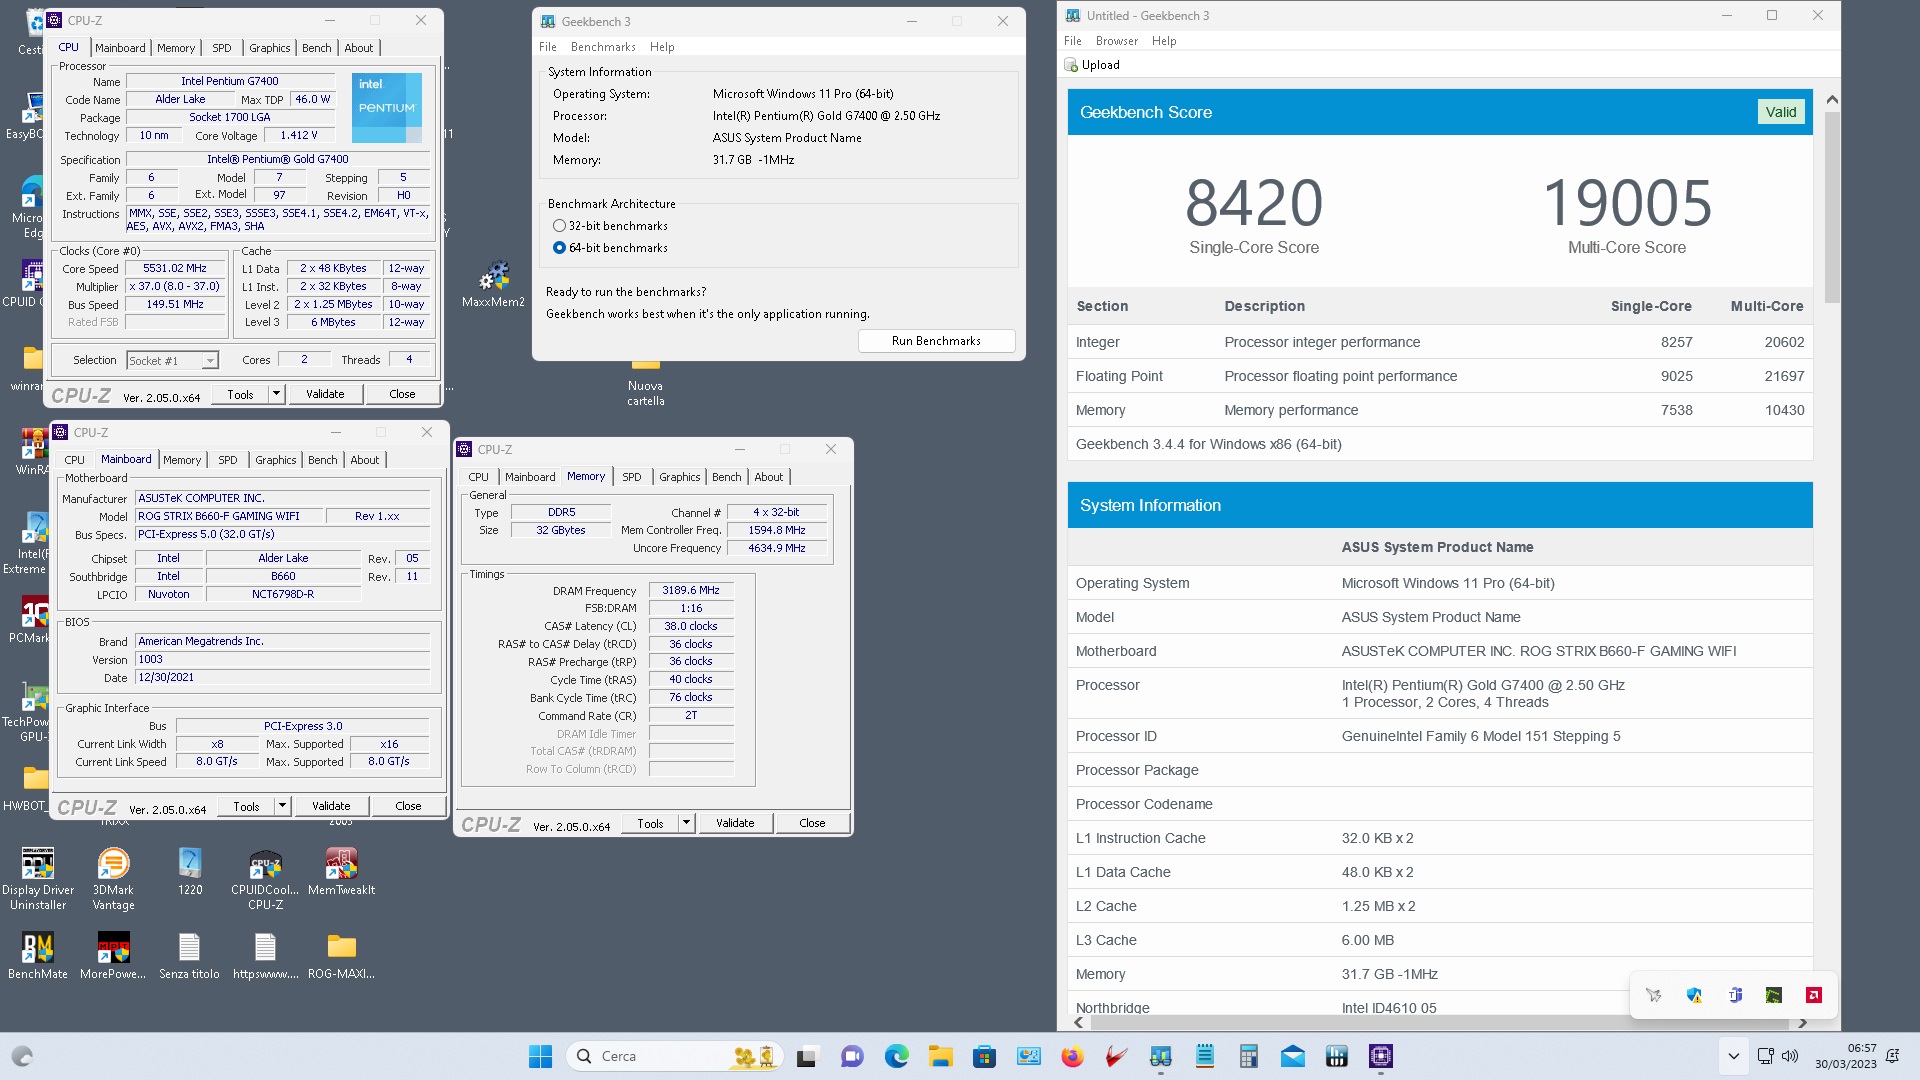
Task: Open Graphics tab in CPU-Z Mainboard window
Action: (275, 460)
